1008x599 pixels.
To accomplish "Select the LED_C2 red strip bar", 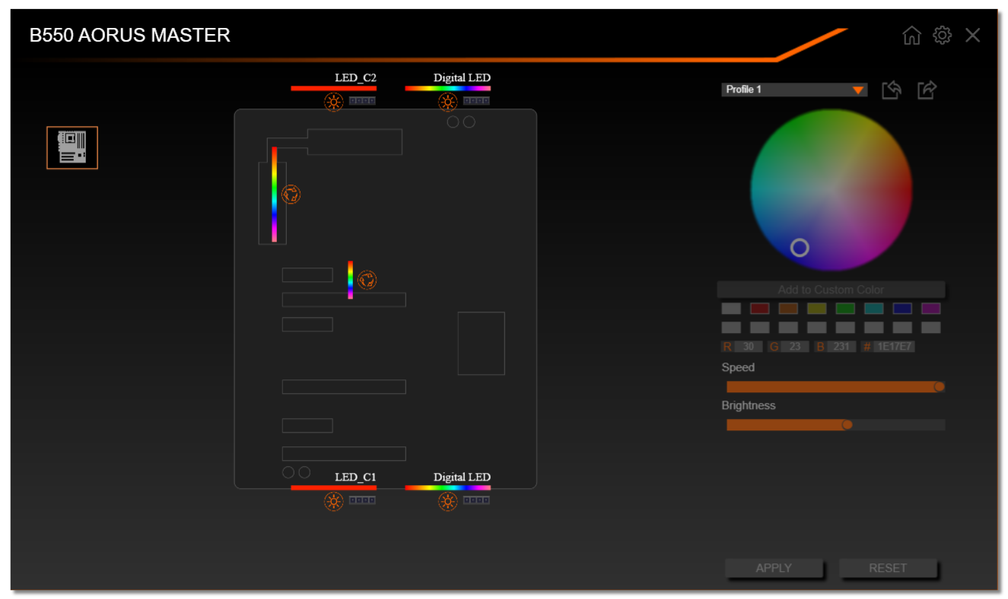I will click(x=334, y=88).
